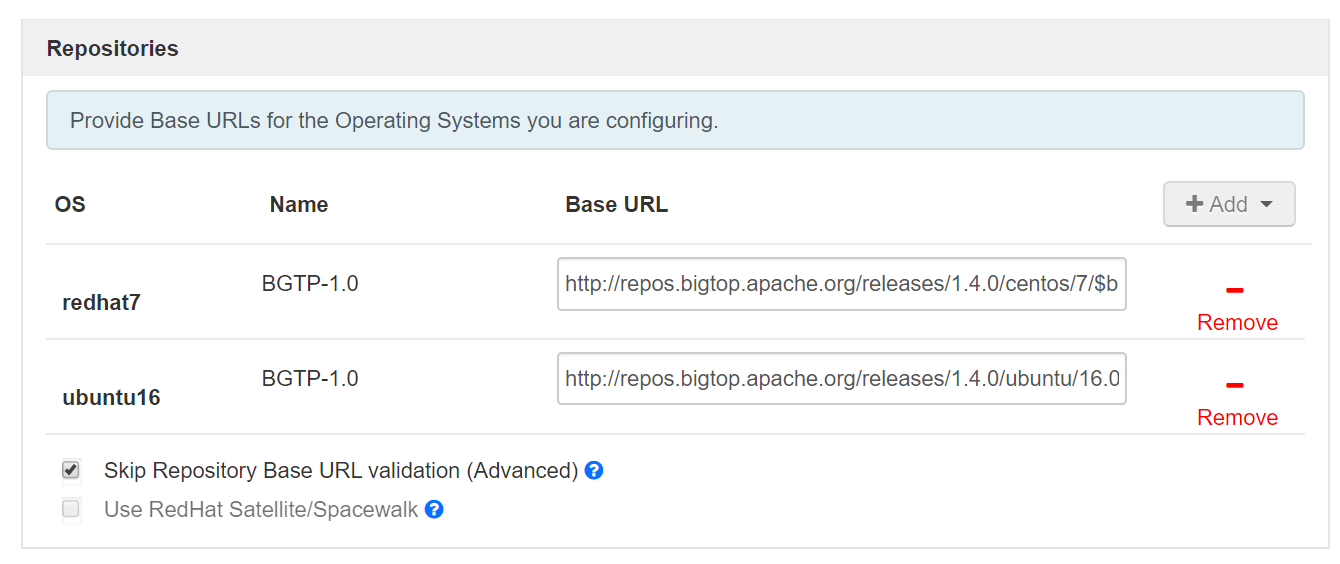Select the redhat7 OS label
This screenshot has width=1340, height=564.
(x=101, y=302)
